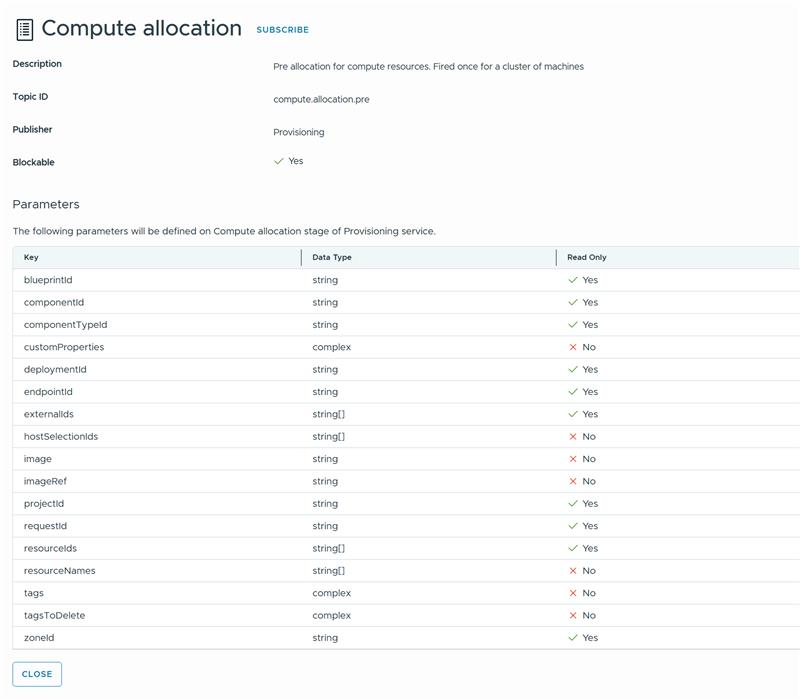Click the hostSelectionIds red X icon
The width and height of the screenshot is (800, 700).
click(x=573, y=437)
